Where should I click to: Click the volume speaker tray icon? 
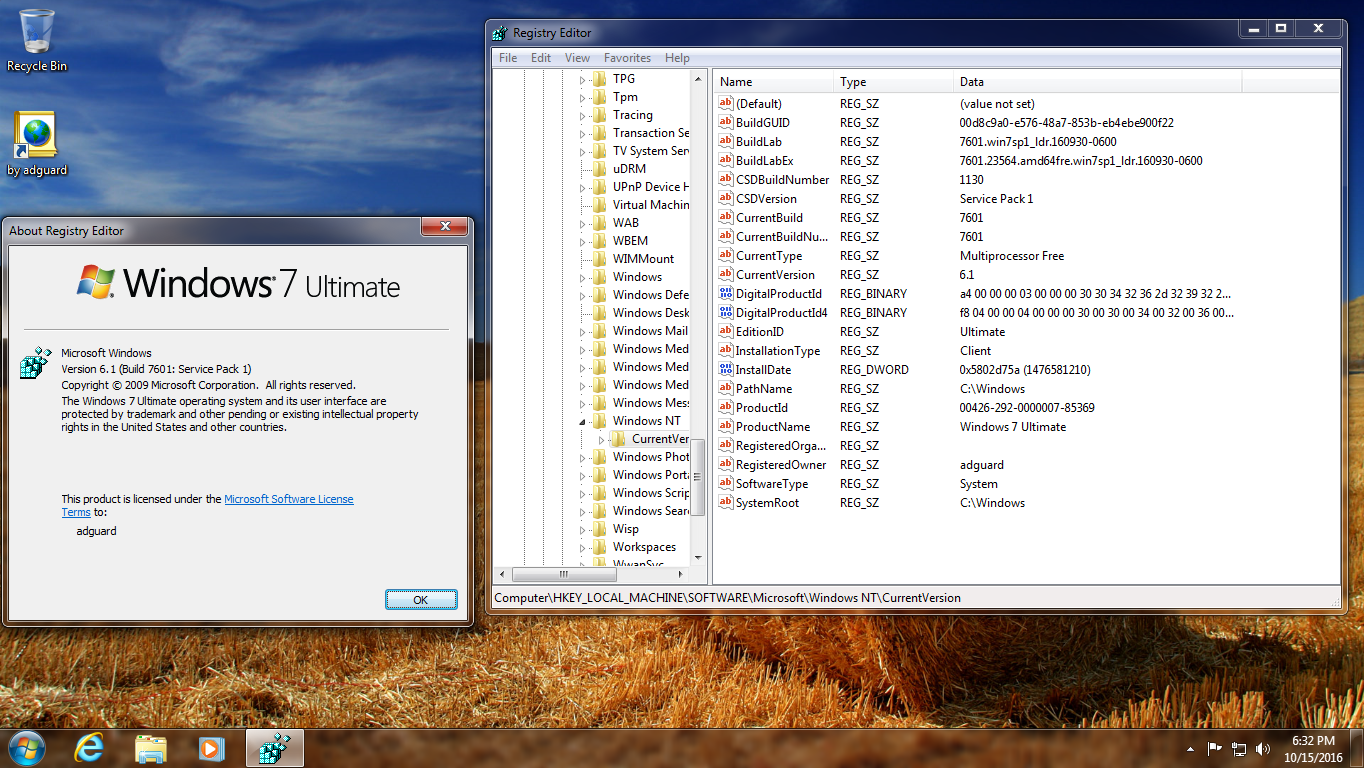tap(1263, 748)
